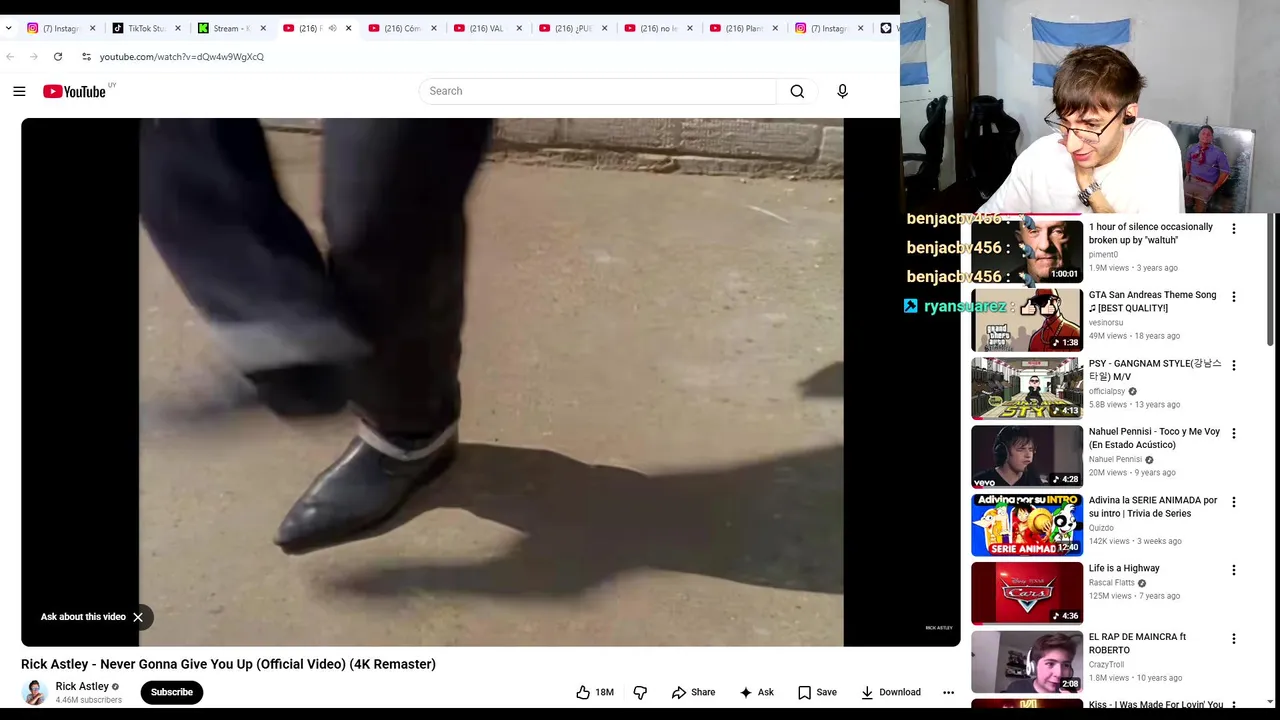
Task: Close the current YouTube video tab
Action: pyautogui.click(x=348, y=28)
